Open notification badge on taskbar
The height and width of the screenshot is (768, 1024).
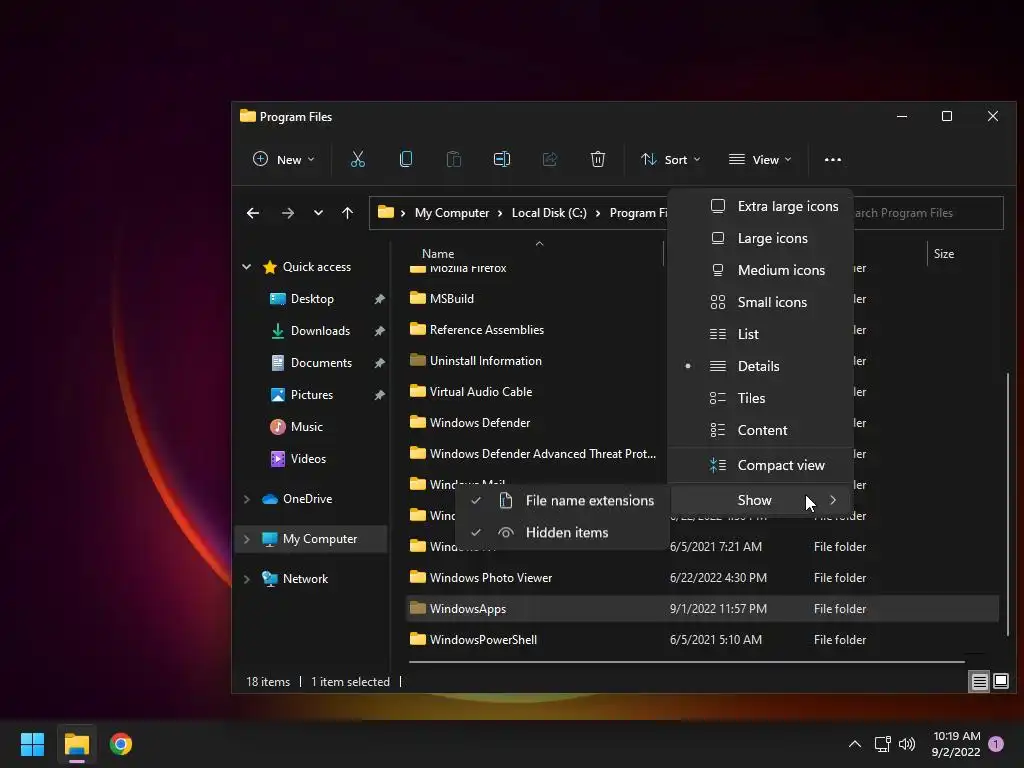pos(996,744)
